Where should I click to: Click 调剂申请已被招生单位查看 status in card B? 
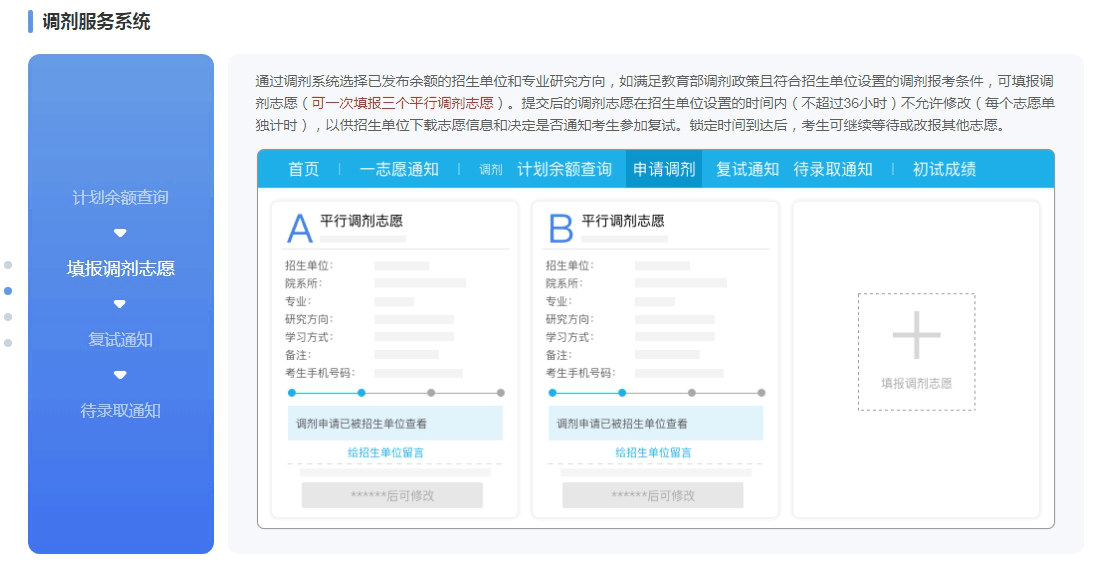click(656, 423)
